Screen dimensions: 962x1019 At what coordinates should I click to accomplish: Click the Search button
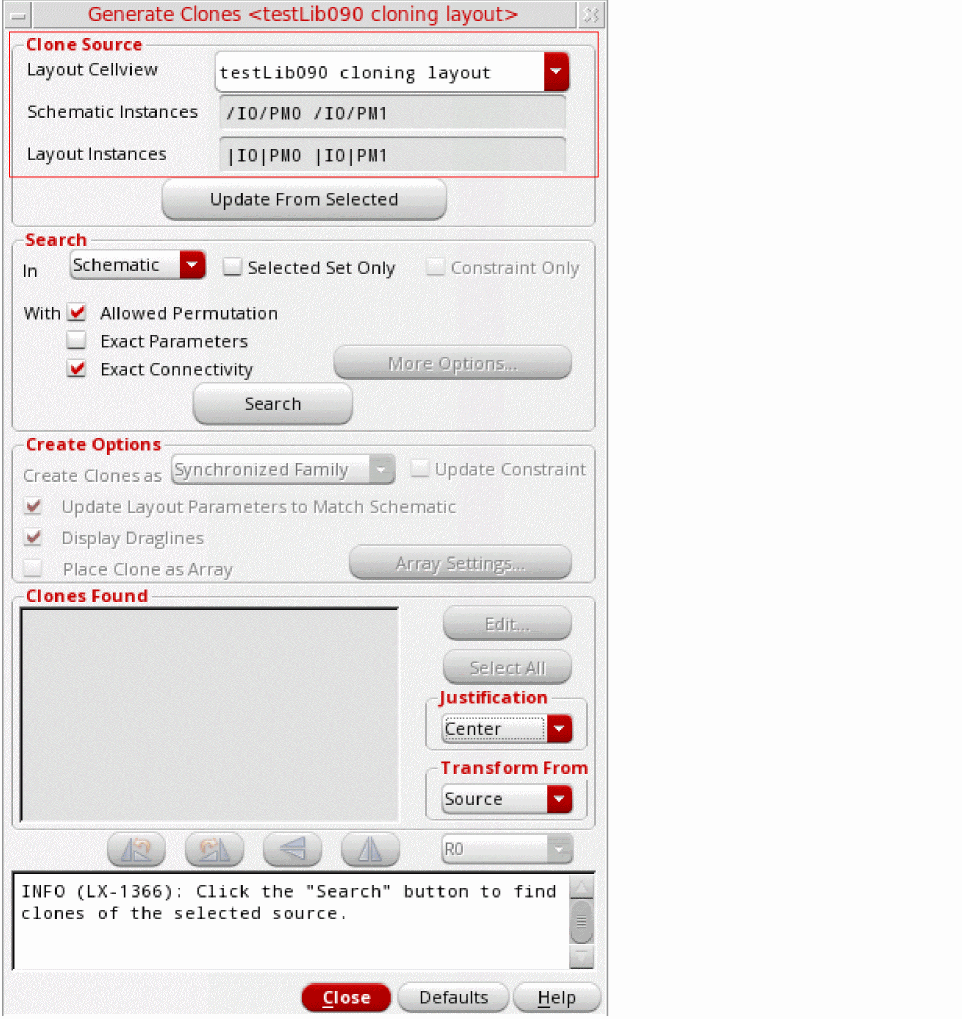tap(273, 404)
